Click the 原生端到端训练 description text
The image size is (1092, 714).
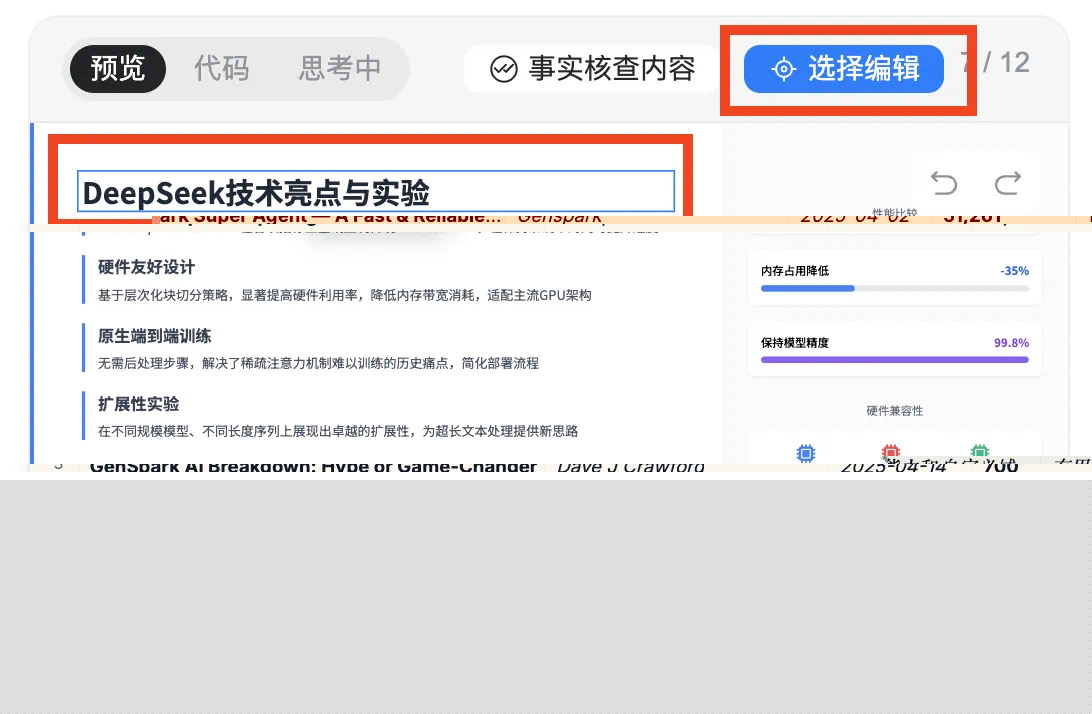pyautogui.click(x=318, y=364)
